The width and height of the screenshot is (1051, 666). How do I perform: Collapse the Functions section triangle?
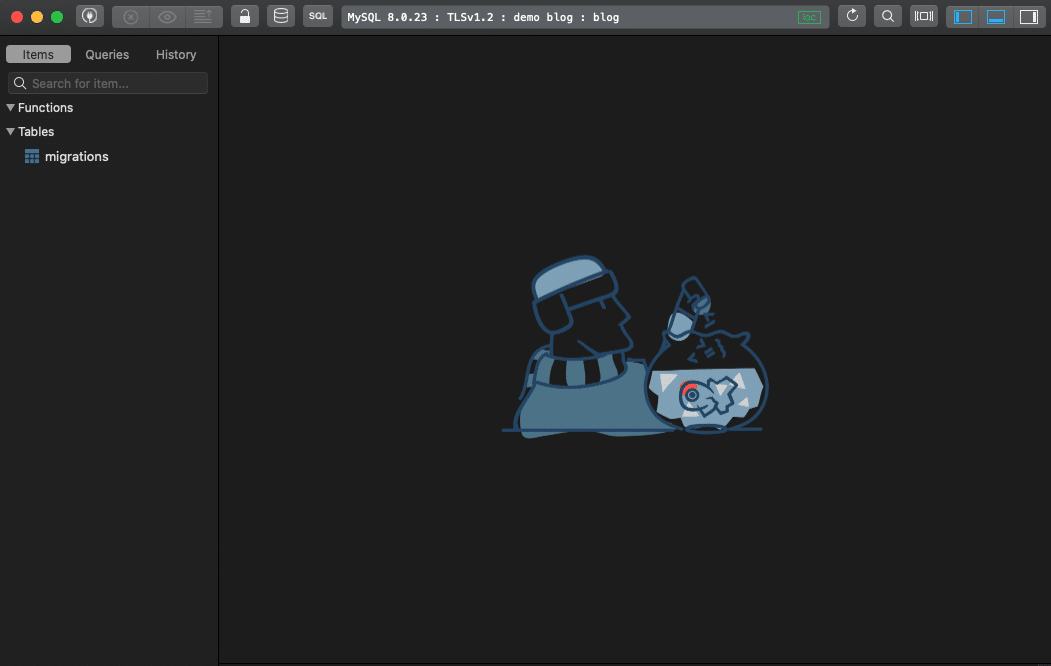click(10, 107)
